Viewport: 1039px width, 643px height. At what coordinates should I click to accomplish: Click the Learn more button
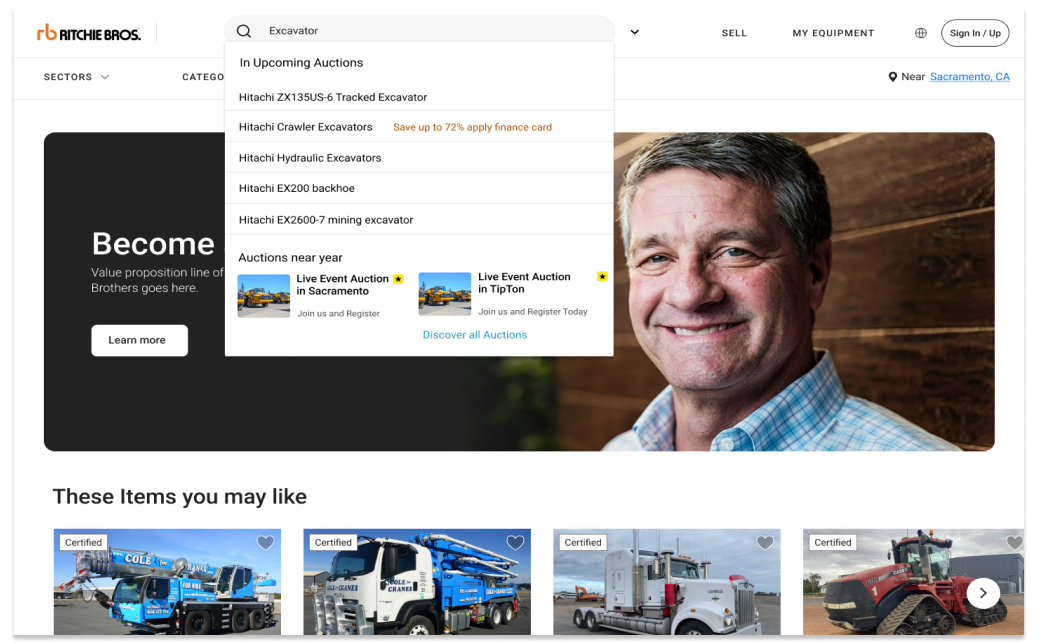point(139,340)
